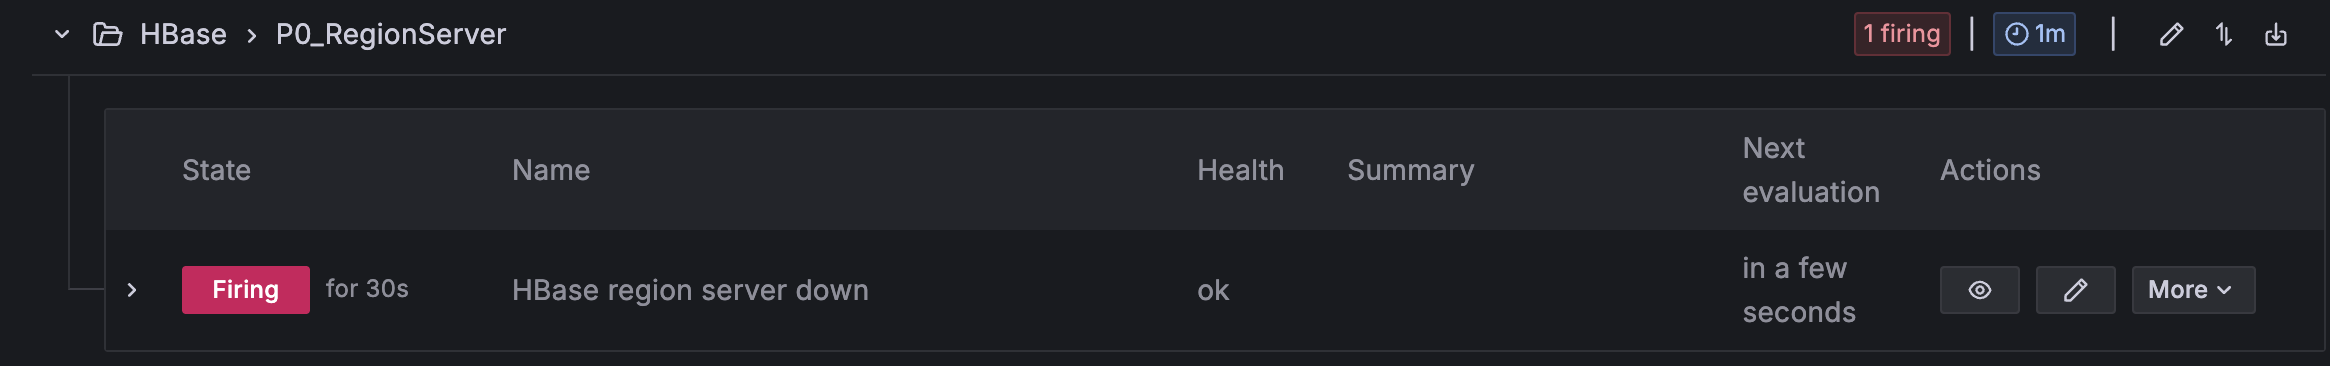Click the '1 firing' status badge
Viewport: 2330px width, 366px height.
[1902, 34]
